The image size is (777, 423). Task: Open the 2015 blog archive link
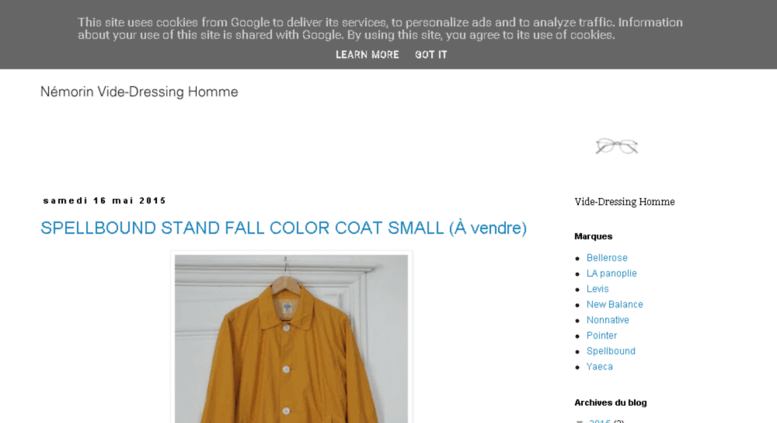point(600,421)
